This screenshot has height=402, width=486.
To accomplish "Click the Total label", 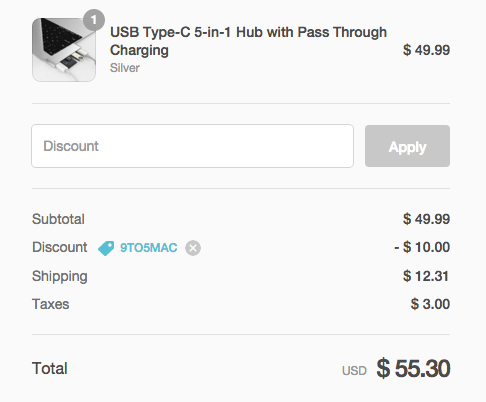I will click(x=50, y=369).
